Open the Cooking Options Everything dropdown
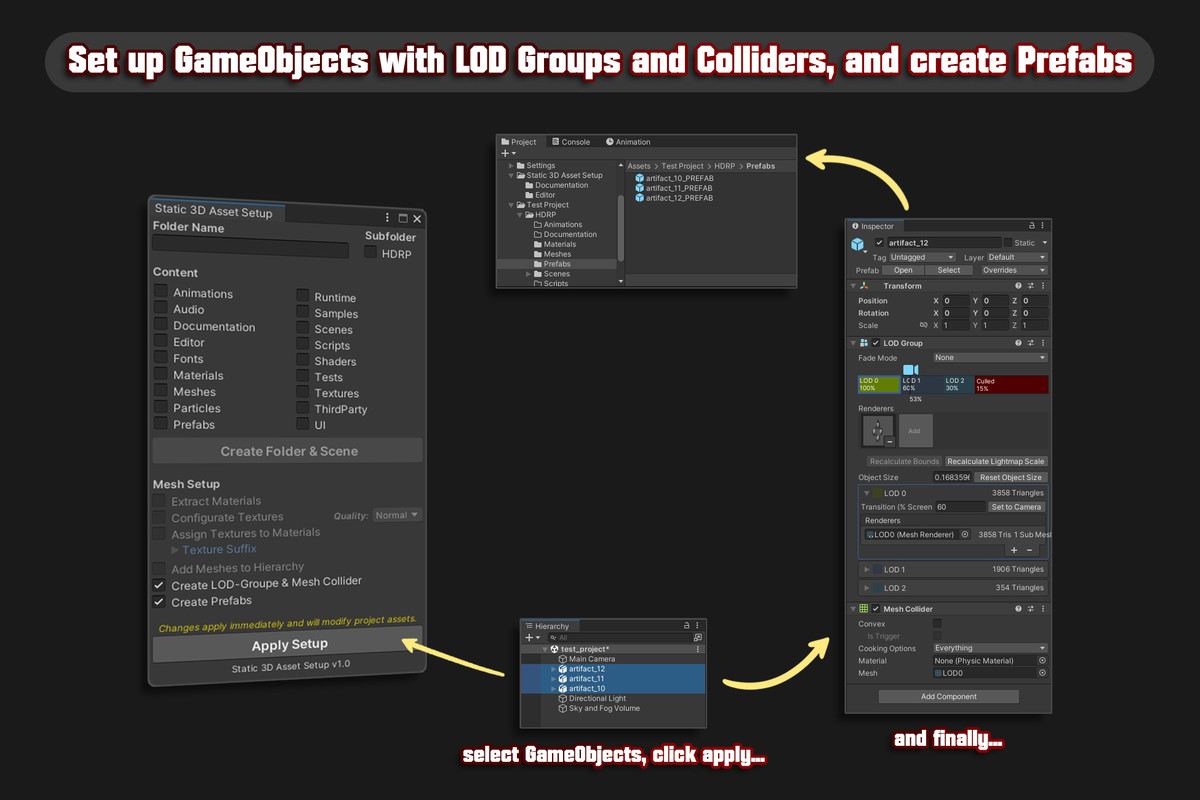This screenshot has width=1200, height=800. tap(988, 648)
